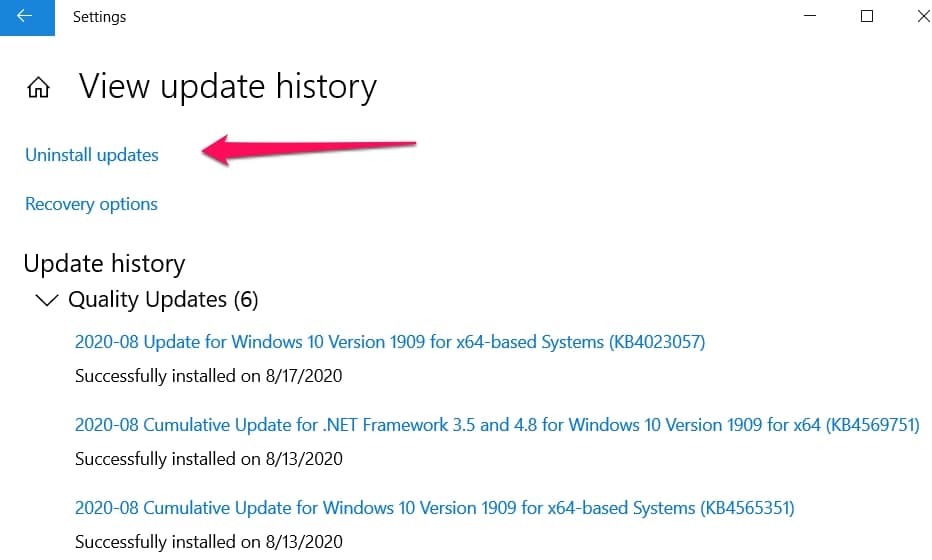The image size is (932, 560).
Task: Collapse the Quality Updates chevron
Action: (47, 300)
